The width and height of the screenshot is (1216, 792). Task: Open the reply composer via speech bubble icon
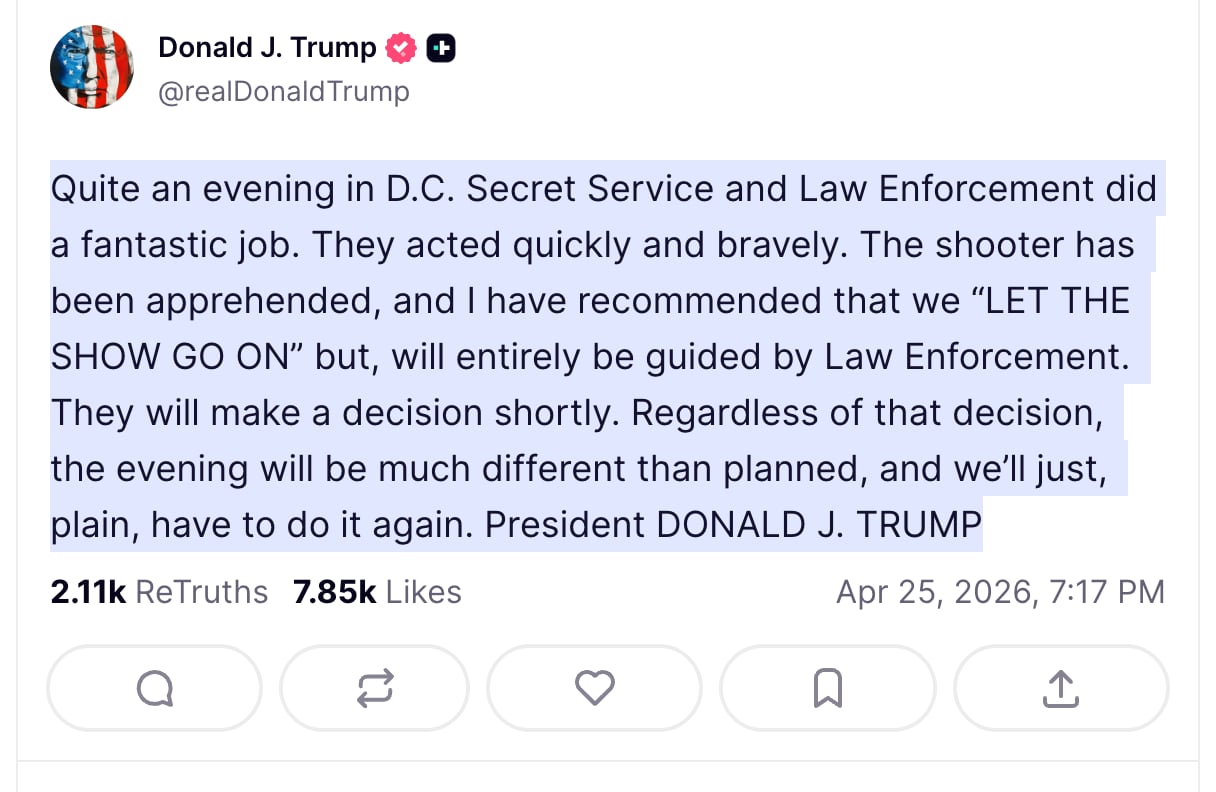pos(153,687)
